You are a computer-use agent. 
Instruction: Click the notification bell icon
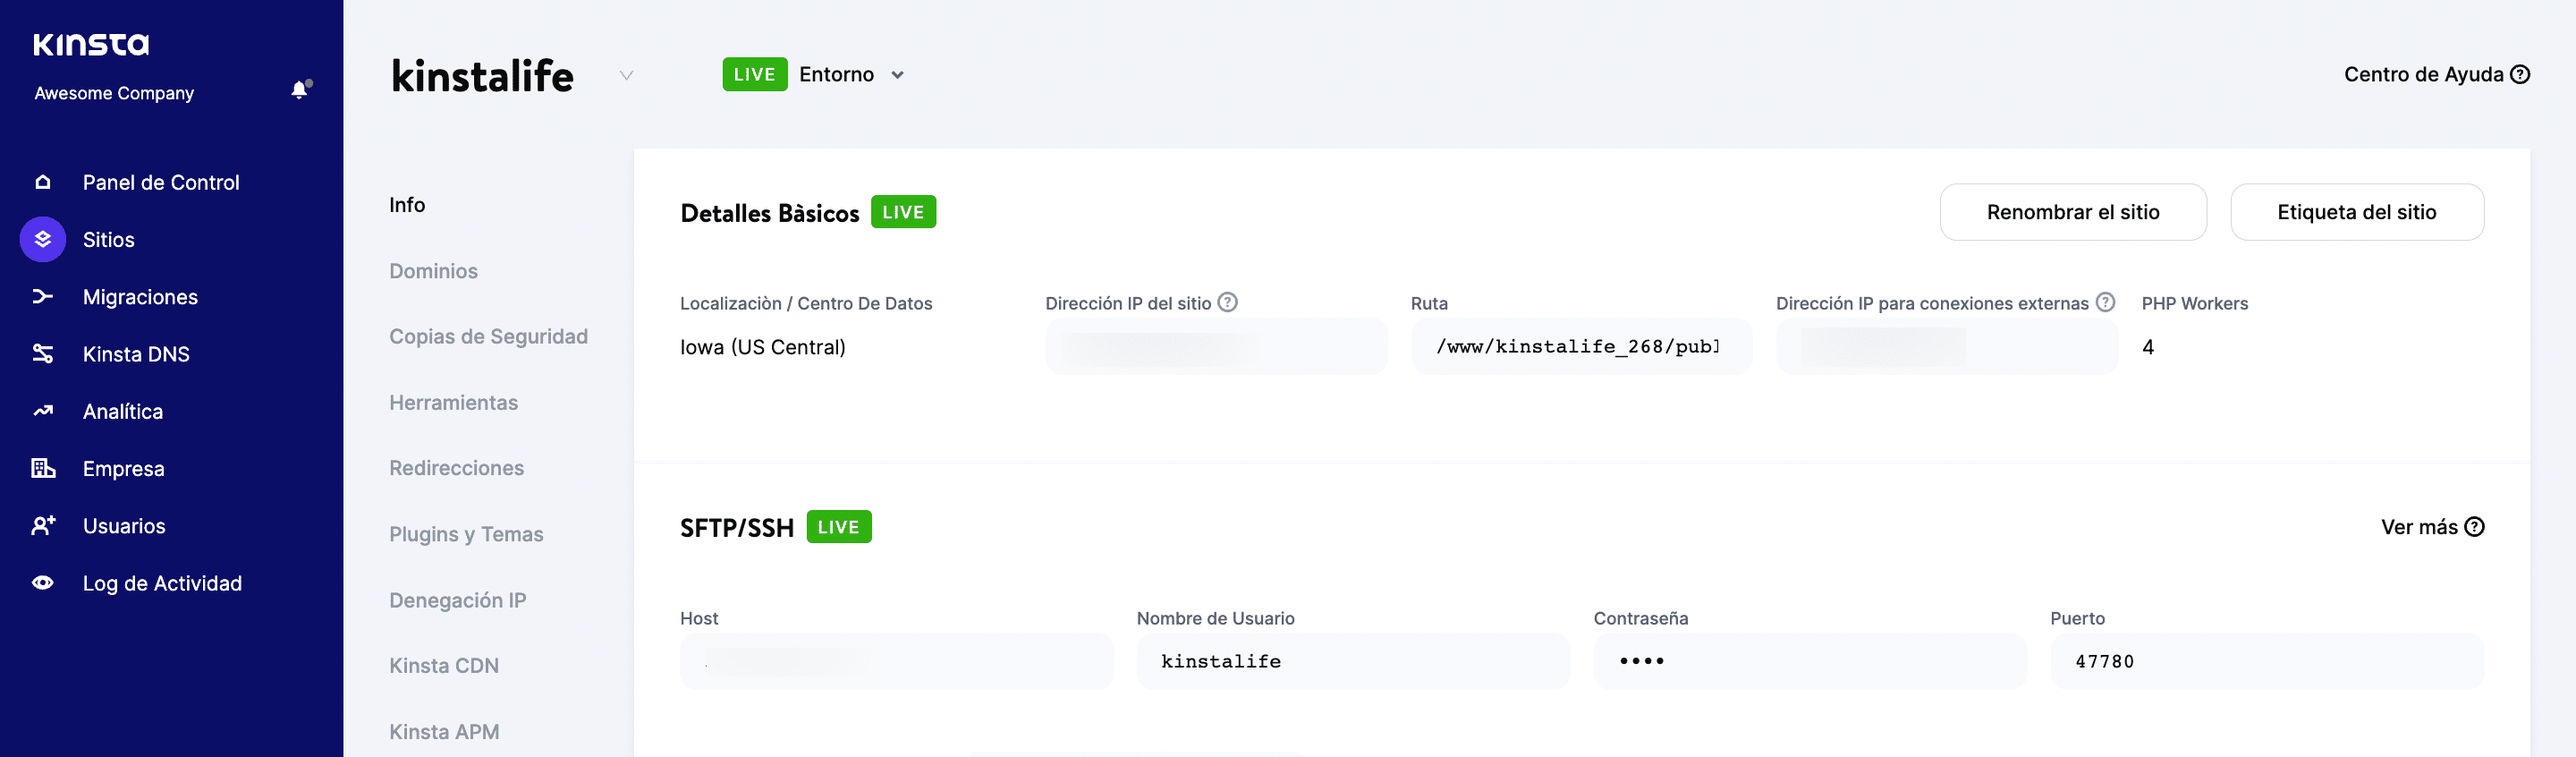[x=299, y=90]
